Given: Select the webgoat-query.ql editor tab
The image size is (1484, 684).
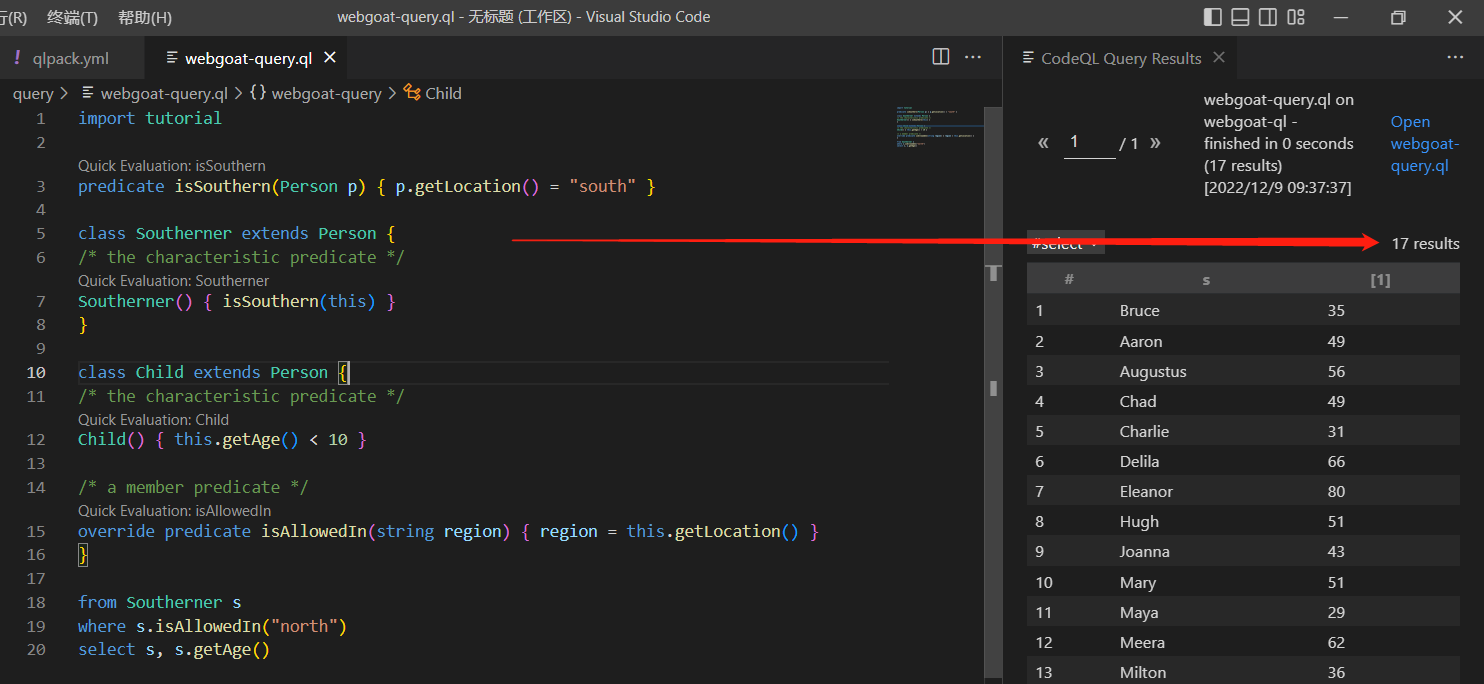Looking at the screenshot, I should [x=248, y=58].
